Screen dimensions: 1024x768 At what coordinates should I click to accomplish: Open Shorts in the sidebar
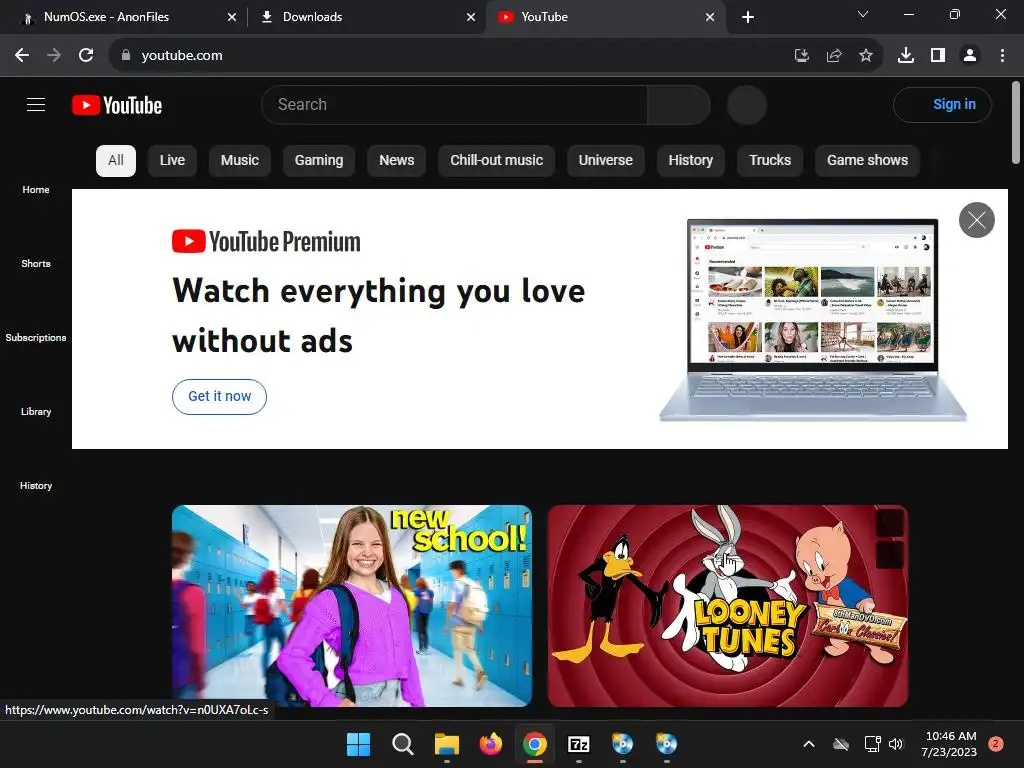tap(36, 263)
